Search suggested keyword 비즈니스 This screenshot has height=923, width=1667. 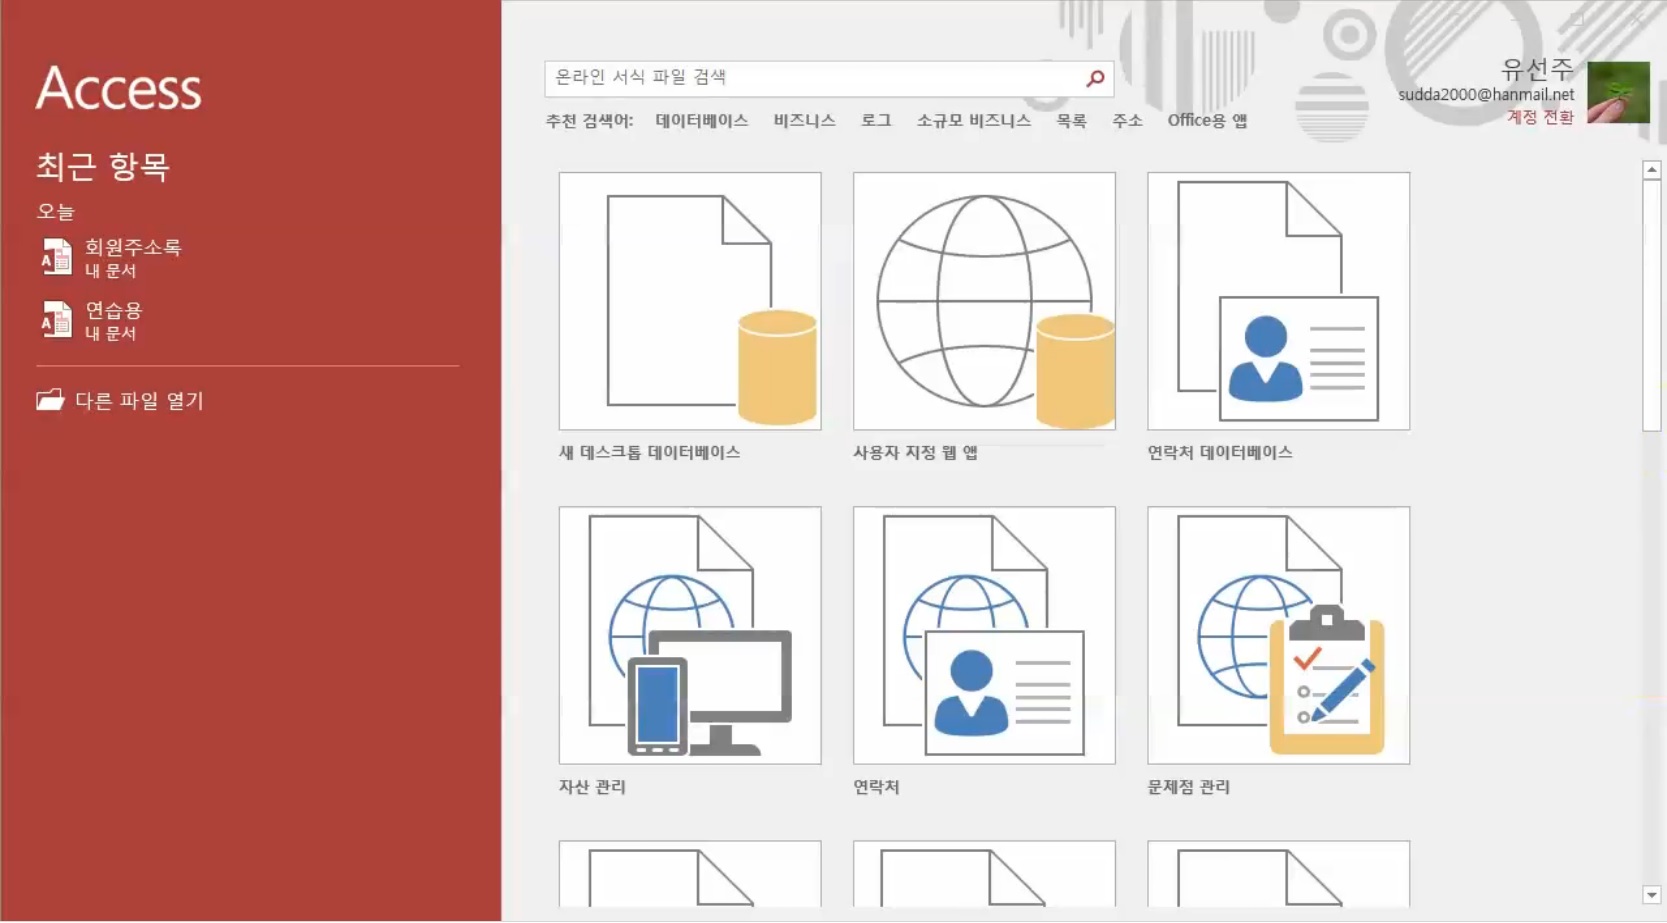pyautogui.click(x=804, y=120)
